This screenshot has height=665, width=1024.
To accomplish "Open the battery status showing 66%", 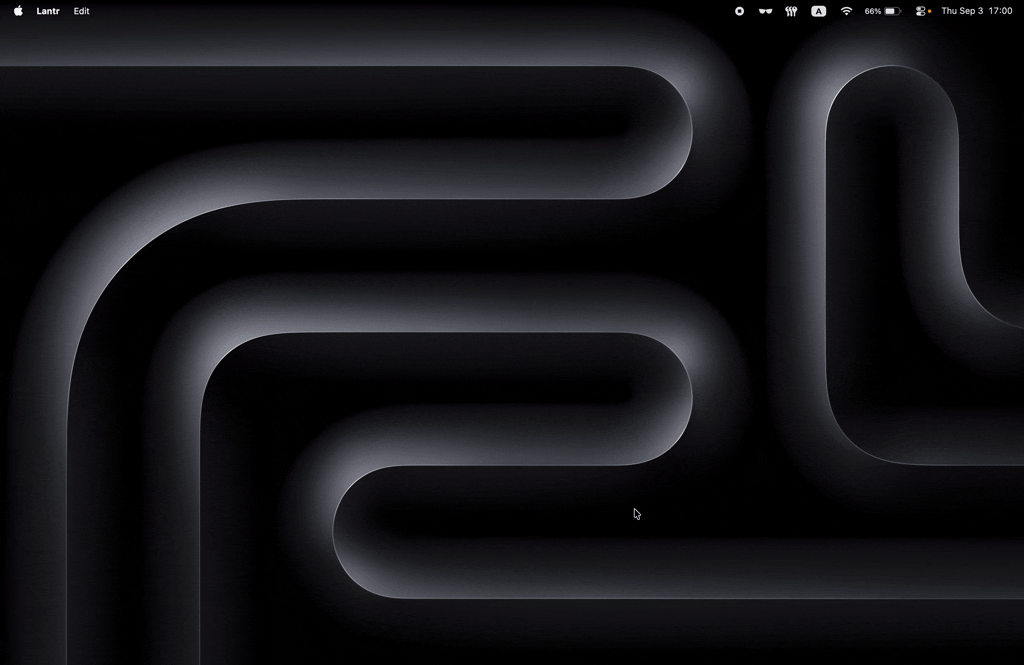I will pyautogui.click(x=882, y=11).
